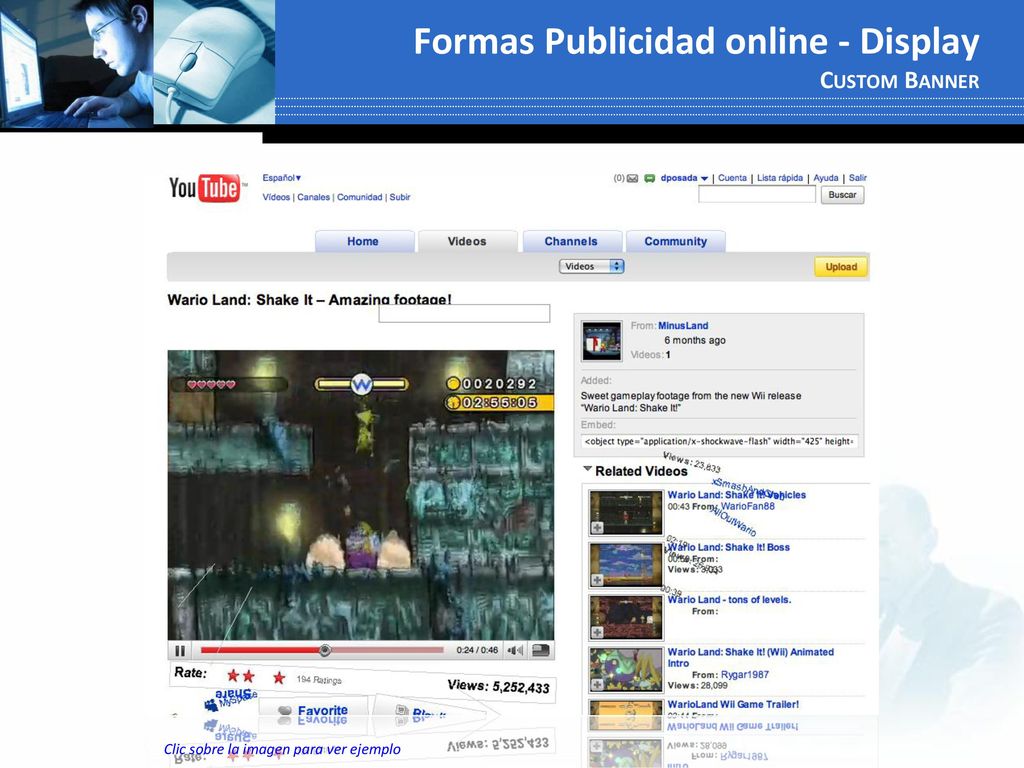Screen dimensions: 1024x768
Task: Open the inbox envelope icon
Action: 632,178
